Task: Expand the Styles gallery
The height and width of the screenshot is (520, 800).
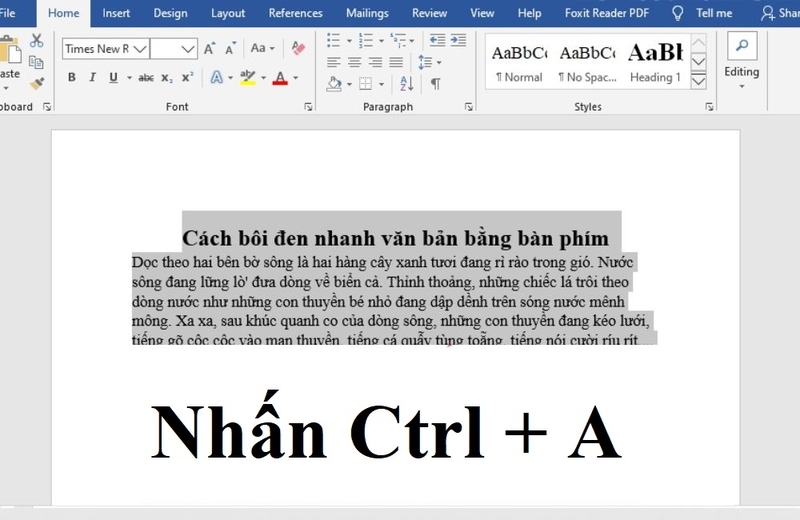Action: click(x=698, y=81)
